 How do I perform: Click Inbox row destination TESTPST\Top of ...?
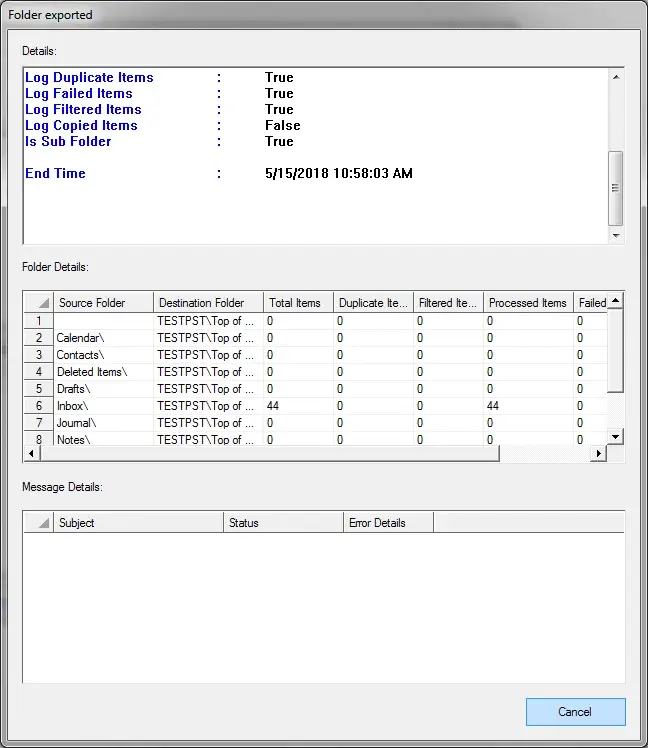click(x=208, y=406)
